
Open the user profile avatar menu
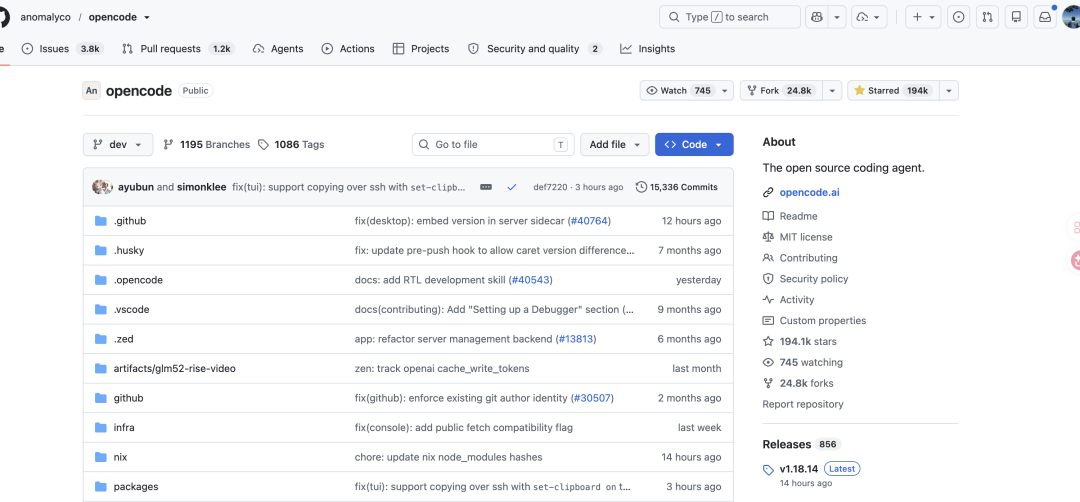coord(1071,17)
